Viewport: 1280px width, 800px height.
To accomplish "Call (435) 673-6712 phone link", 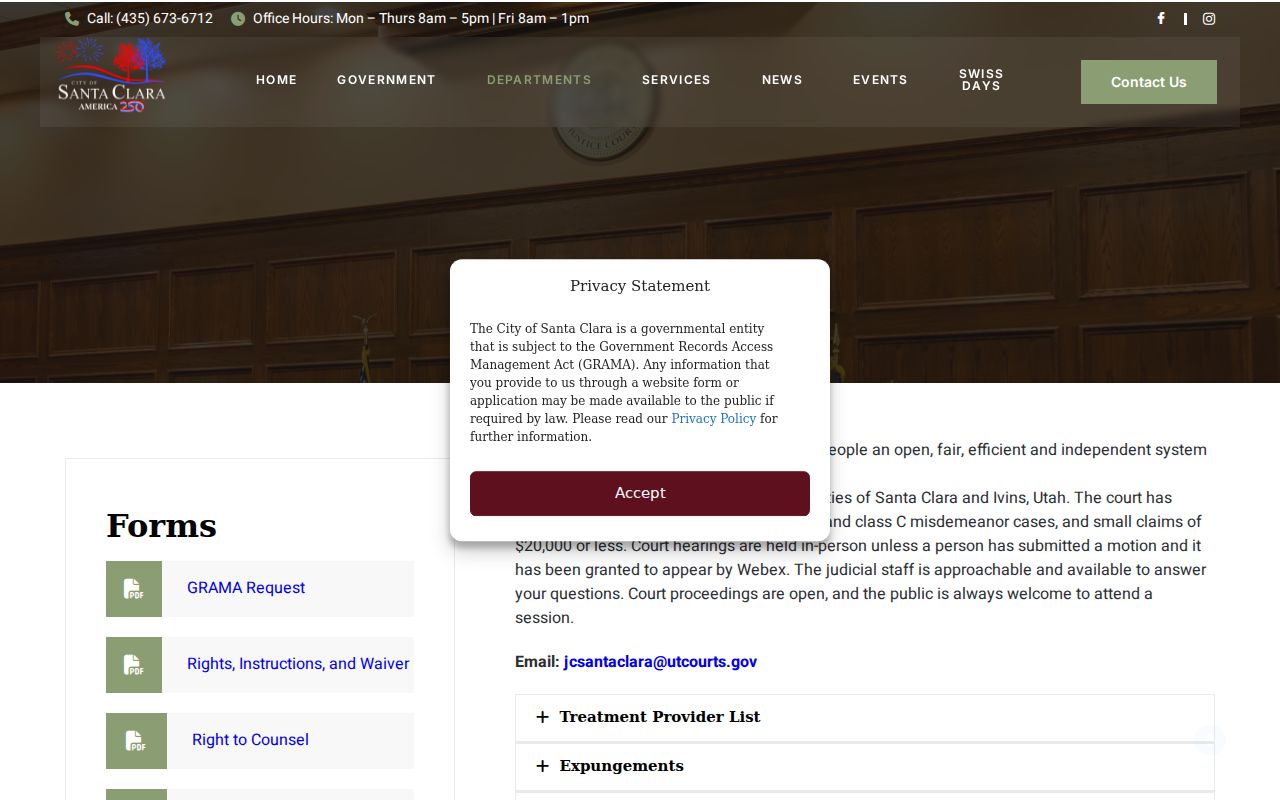I will pyautogui.click(x=150, y=18).
